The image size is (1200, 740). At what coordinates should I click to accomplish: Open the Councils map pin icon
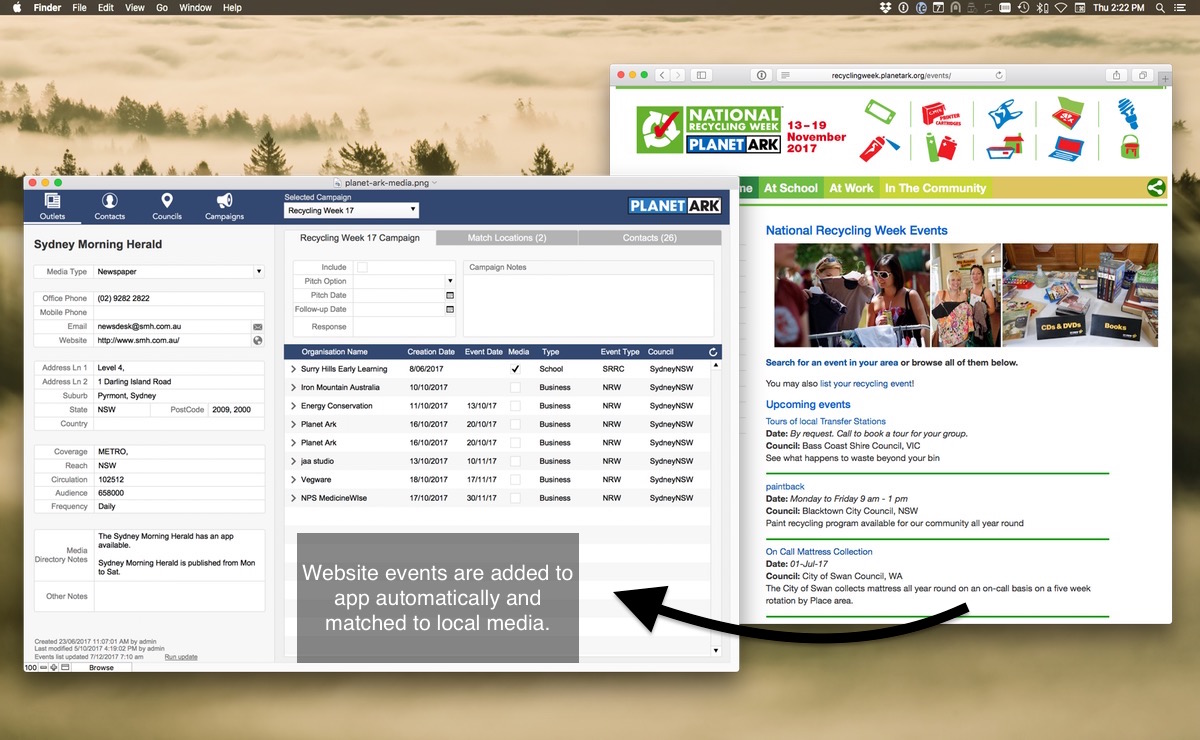click(167, 201)
